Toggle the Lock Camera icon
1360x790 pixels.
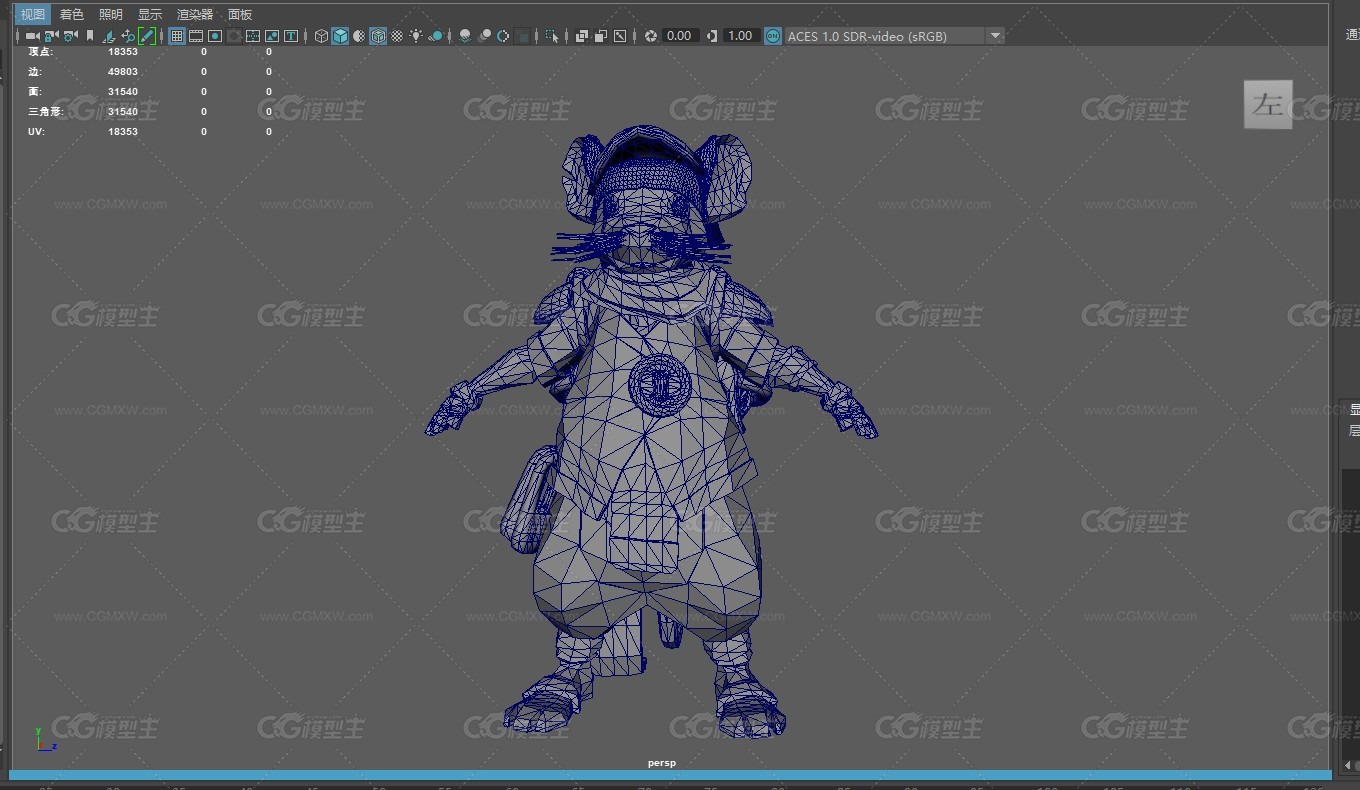pyautogui.click(x=51, y=36)
